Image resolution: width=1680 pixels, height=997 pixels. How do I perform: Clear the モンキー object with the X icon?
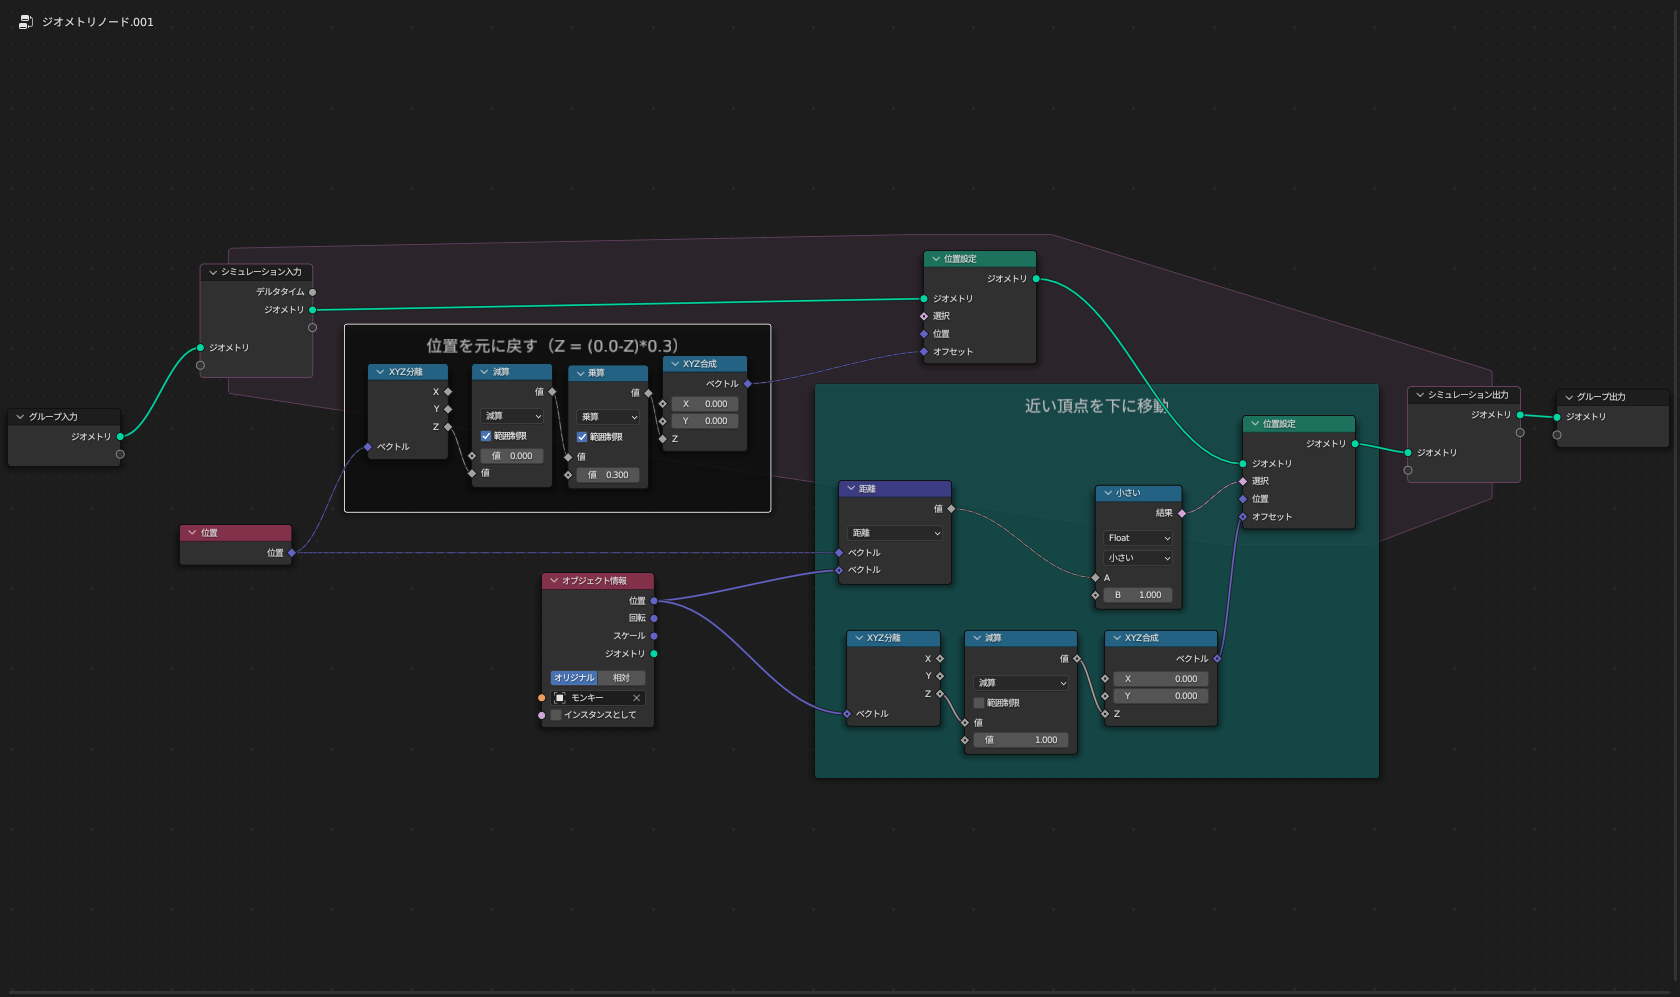(636, 698)
